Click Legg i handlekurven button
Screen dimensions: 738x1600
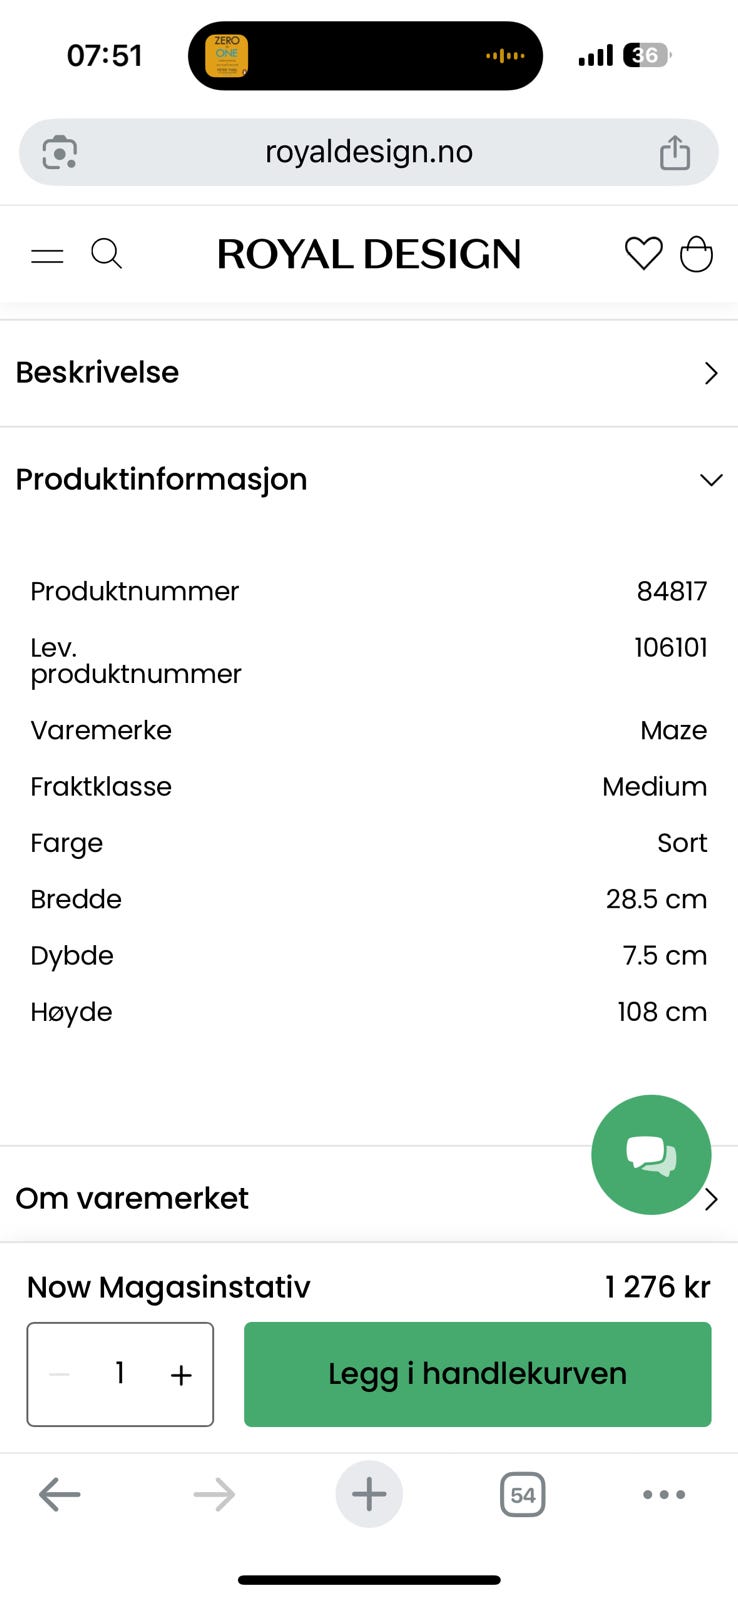point(477,1374)
